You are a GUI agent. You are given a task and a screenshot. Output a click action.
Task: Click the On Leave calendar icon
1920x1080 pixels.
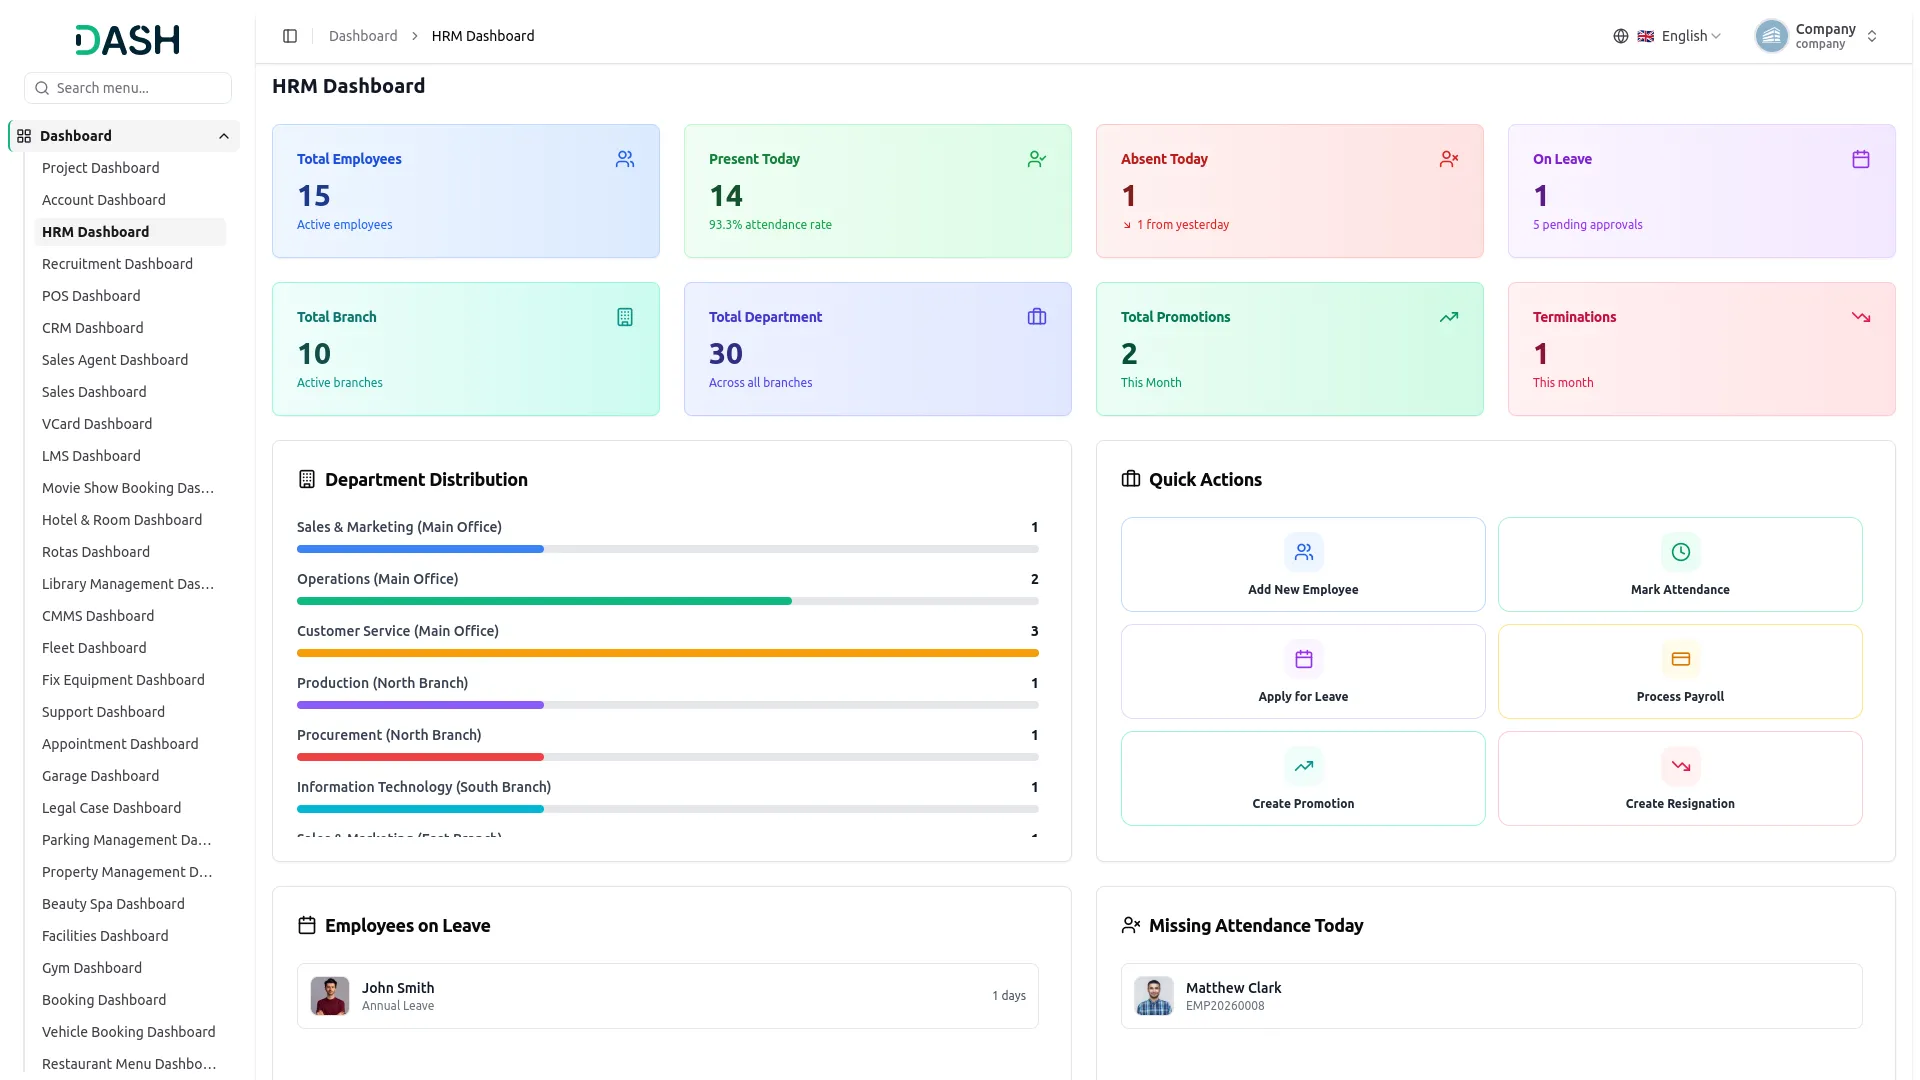coord(1860,159)
